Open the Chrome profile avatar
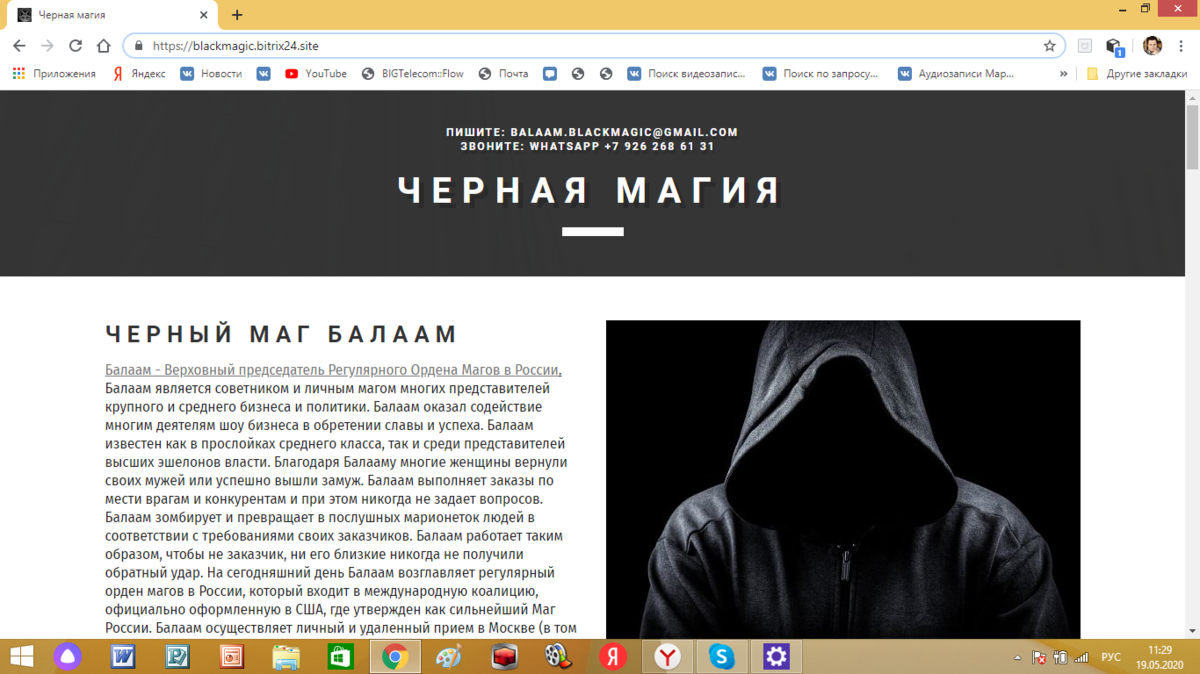 (1152, 46)
